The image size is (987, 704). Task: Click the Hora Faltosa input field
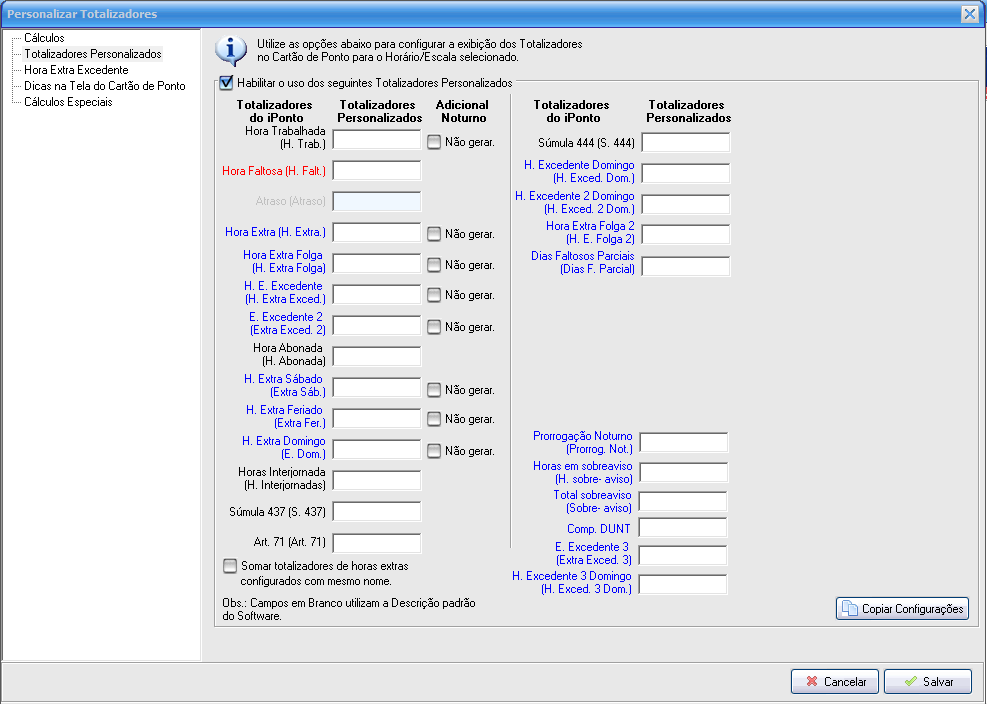tap(376, 171)
